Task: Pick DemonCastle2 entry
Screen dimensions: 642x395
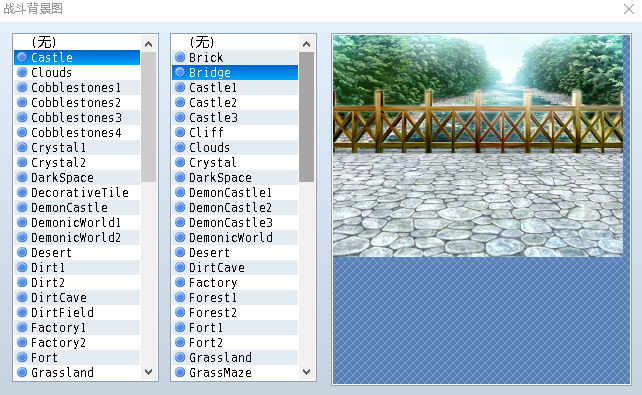Action: click(235, 208)
